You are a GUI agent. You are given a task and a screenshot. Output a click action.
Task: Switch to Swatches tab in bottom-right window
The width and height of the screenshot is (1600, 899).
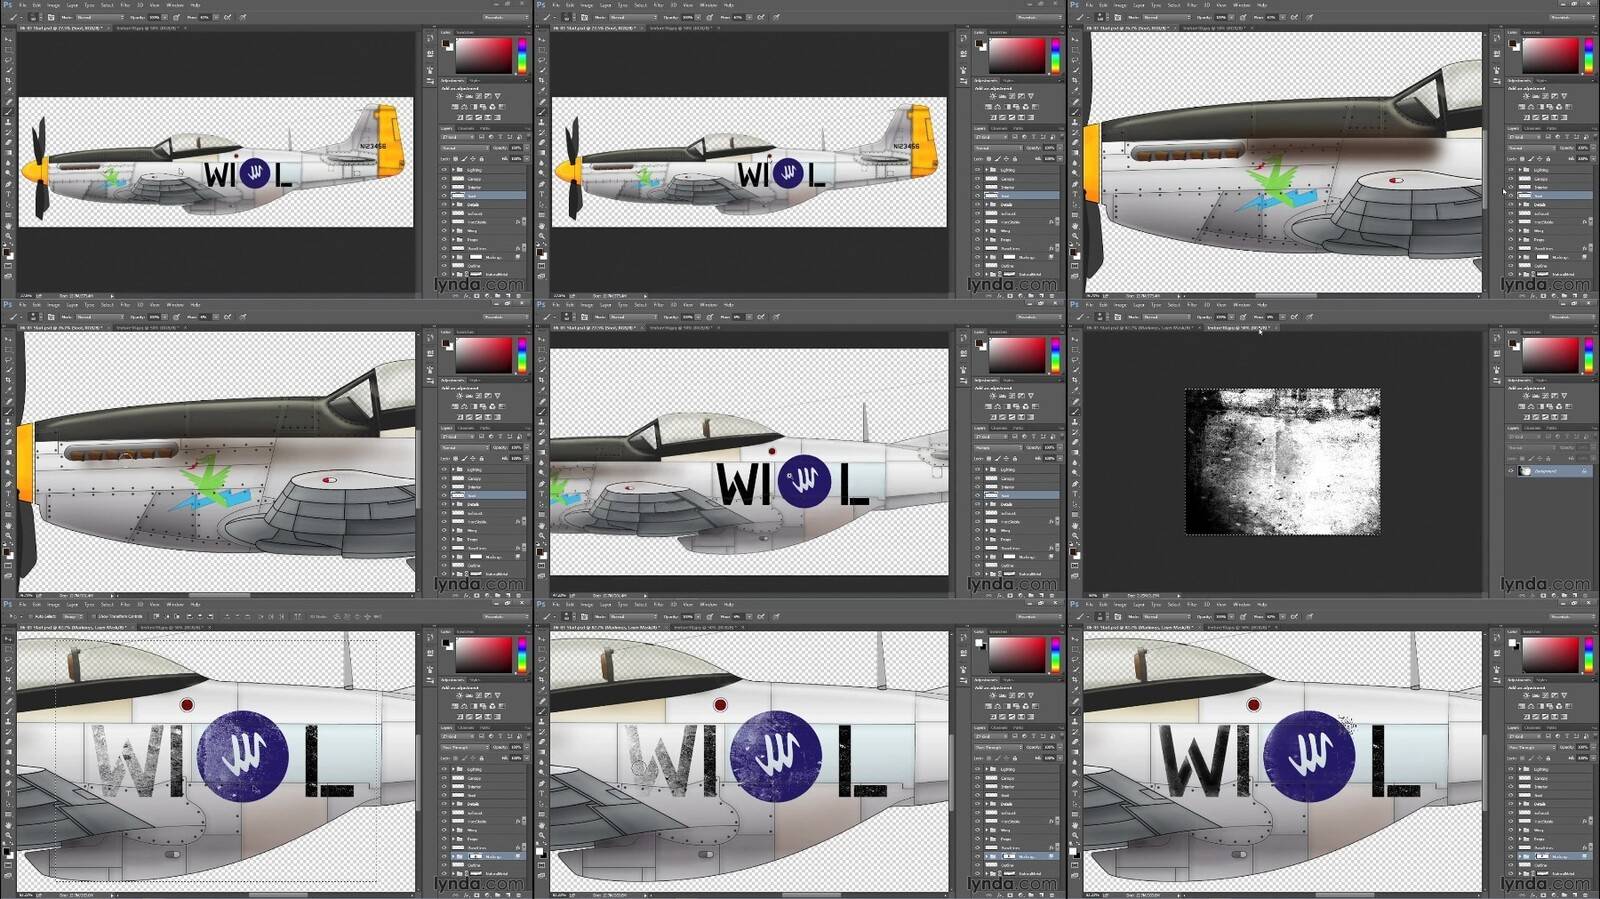point(1532,632)
